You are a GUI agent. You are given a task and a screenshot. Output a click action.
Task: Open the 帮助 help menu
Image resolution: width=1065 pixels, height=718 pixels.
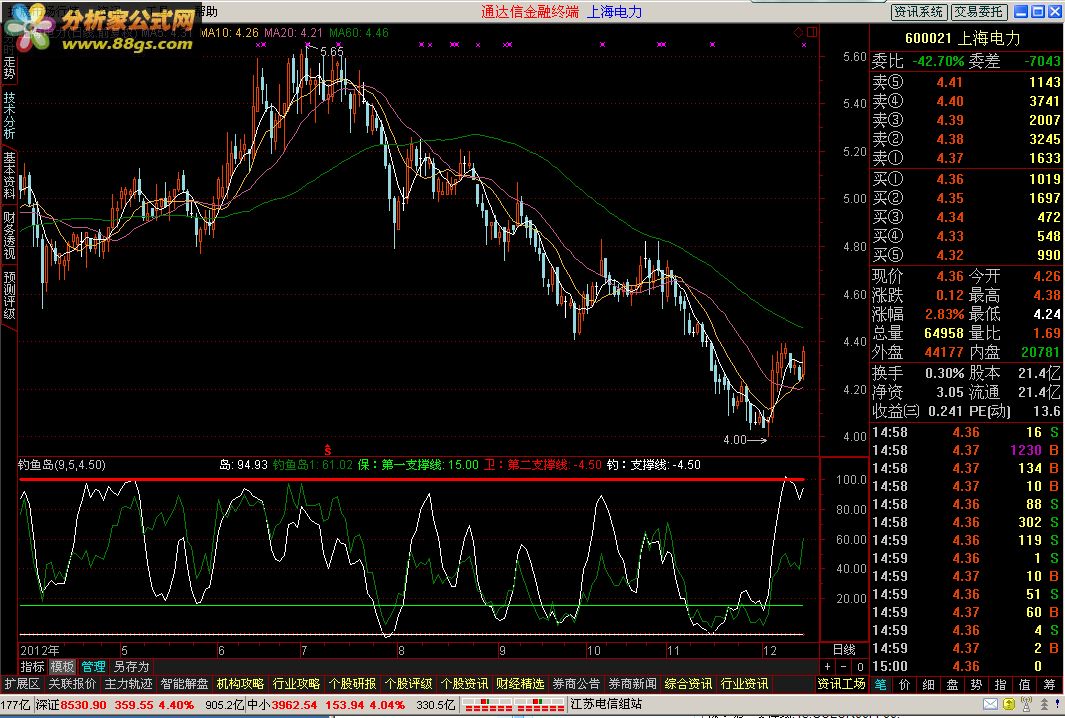pyautogui.click(x=206, y=12)
